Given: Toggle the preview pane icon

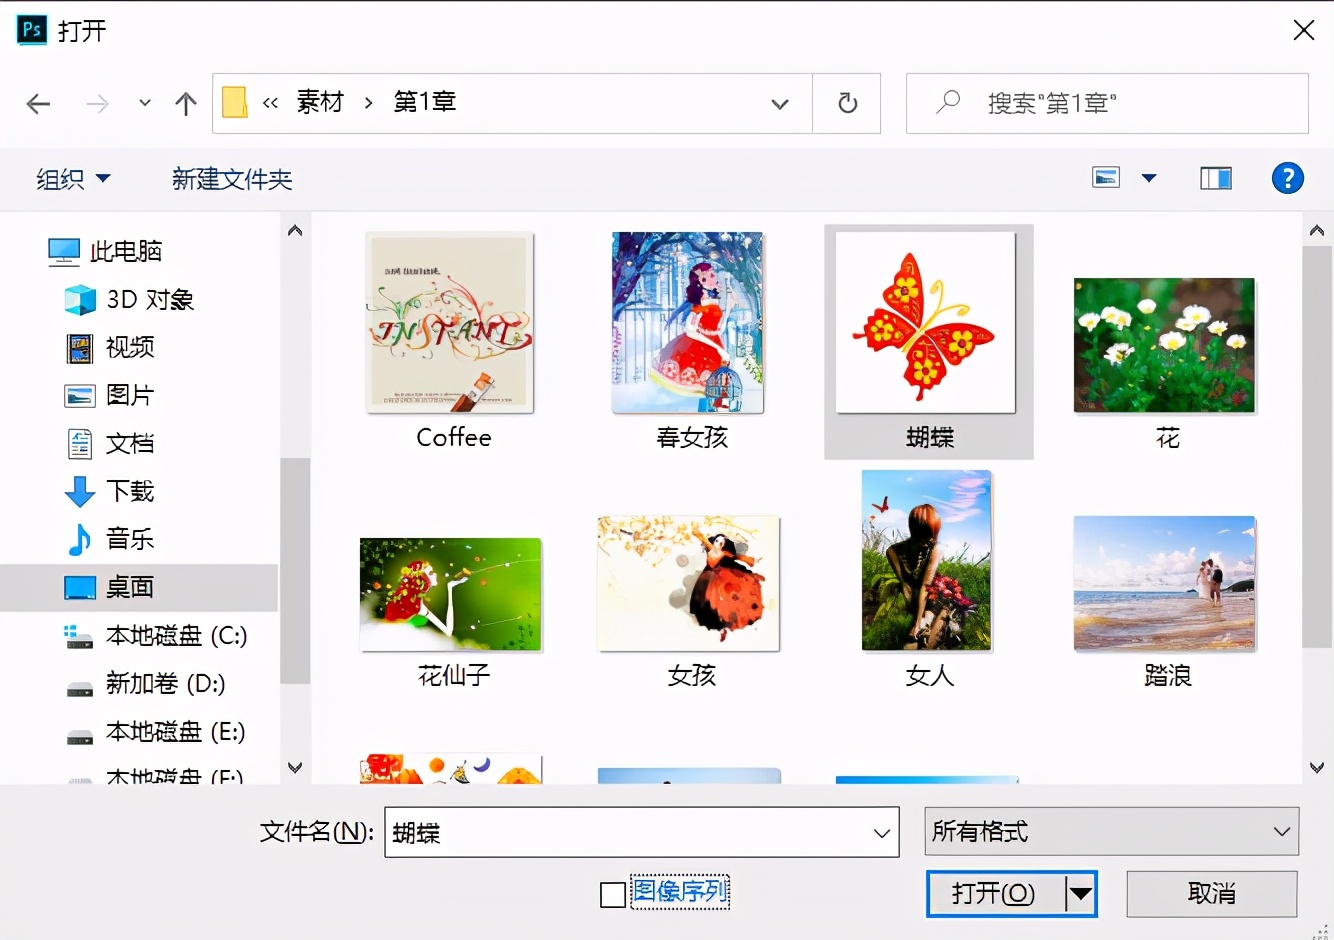Looking at the screenshot, I should 1215,177.
